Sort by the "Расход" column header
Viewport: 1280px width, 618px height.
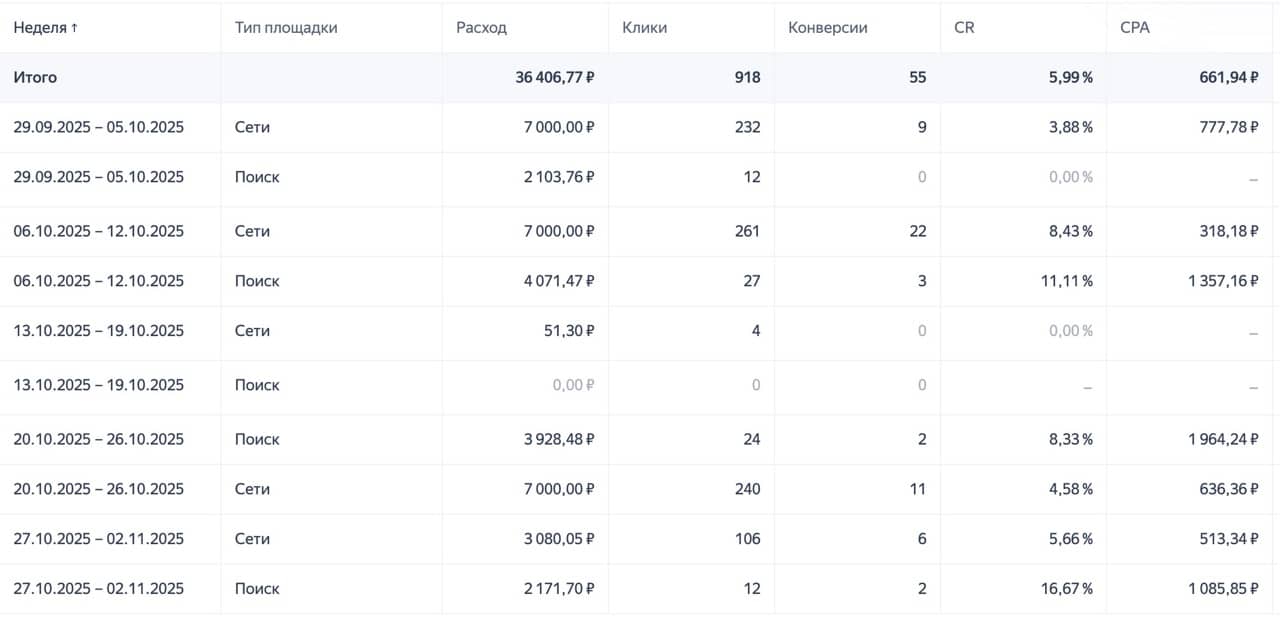(x=481, y=28)
